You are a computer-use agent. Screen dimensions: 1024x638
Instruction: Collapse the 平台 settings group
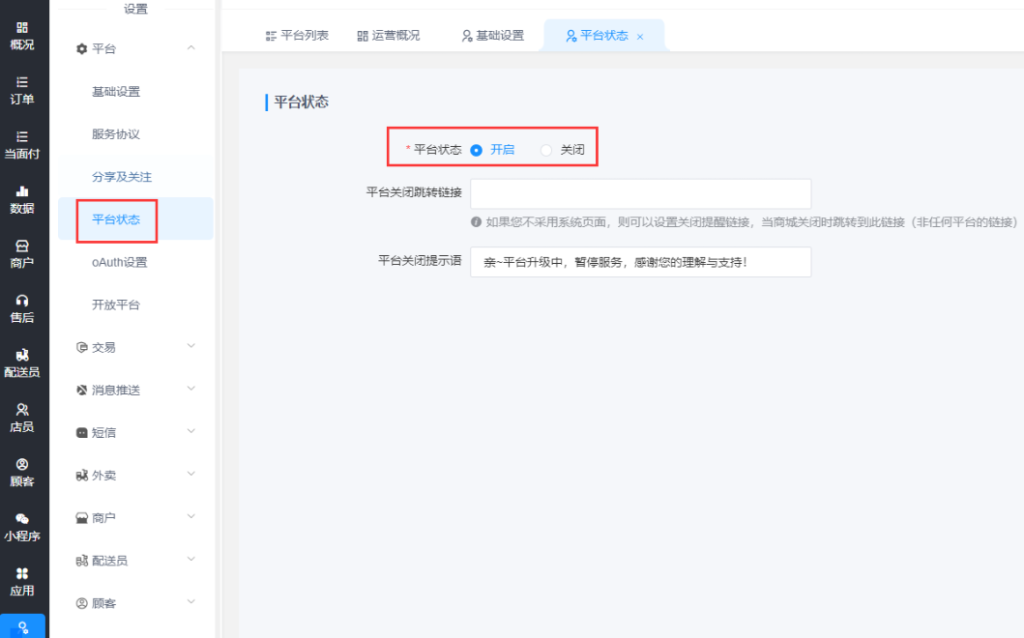click(x=191, y=48)
